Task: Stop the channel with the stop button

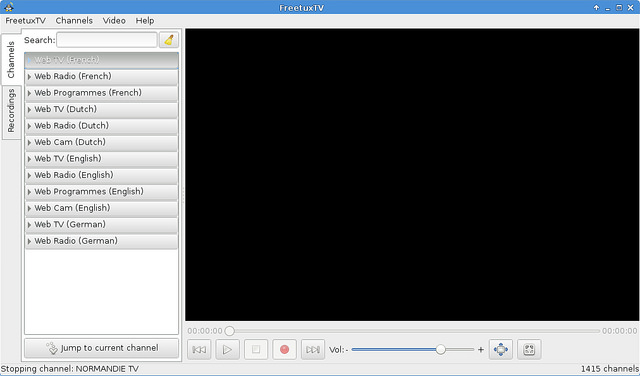Action: (256, 349)
